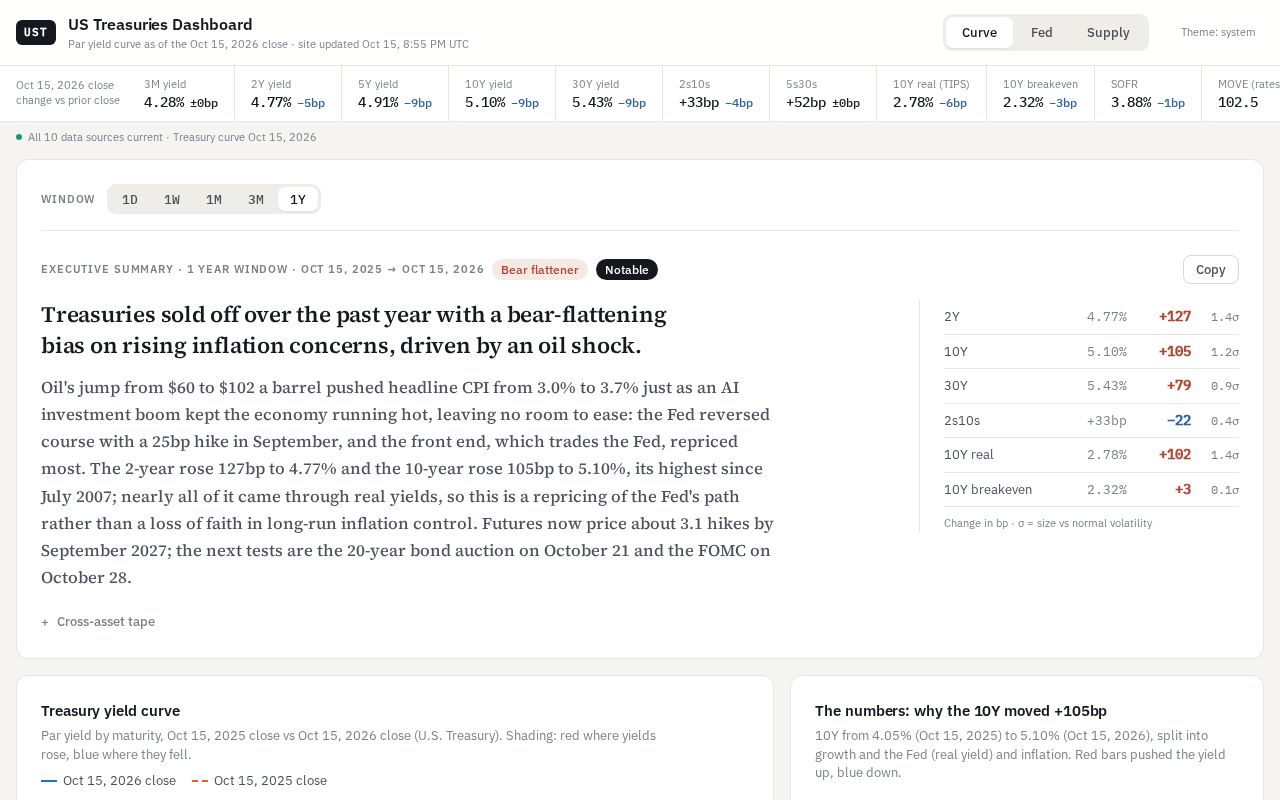The height and width of the screenshot is (800, 1280).
Task: Click 'The numbers: why the 10Y moved' heading
Action: [x=961, y=711]
